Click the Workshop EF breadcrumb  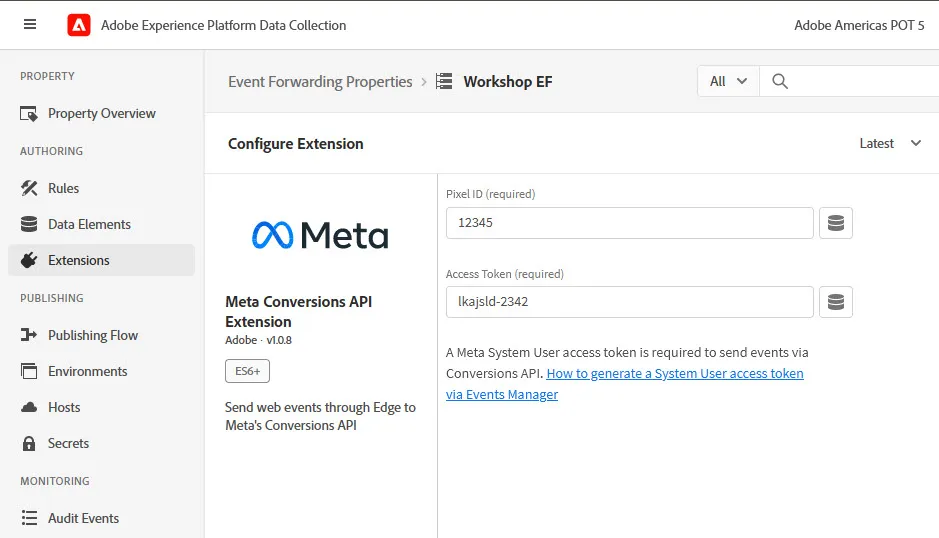click(x=508, y=81)
